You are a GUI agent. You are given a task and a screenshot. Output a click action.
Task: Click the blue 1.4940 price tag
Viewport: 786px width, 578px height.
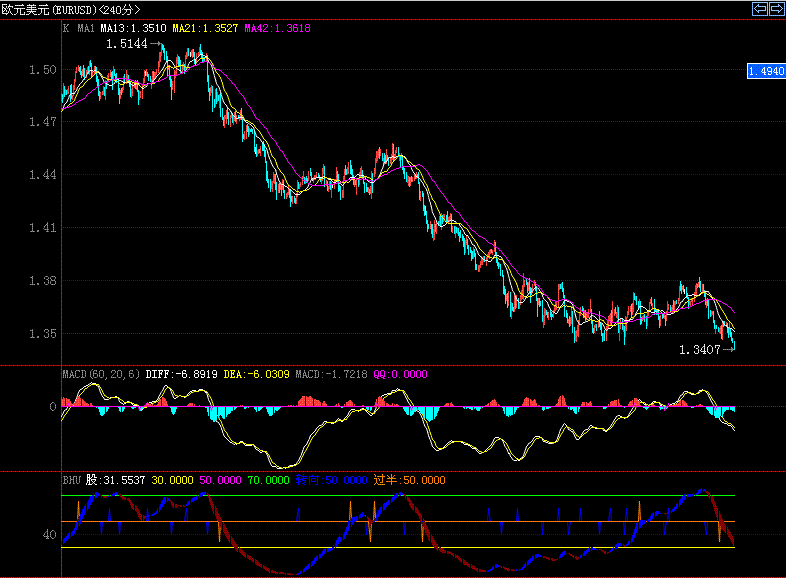[x=765, y=71]
